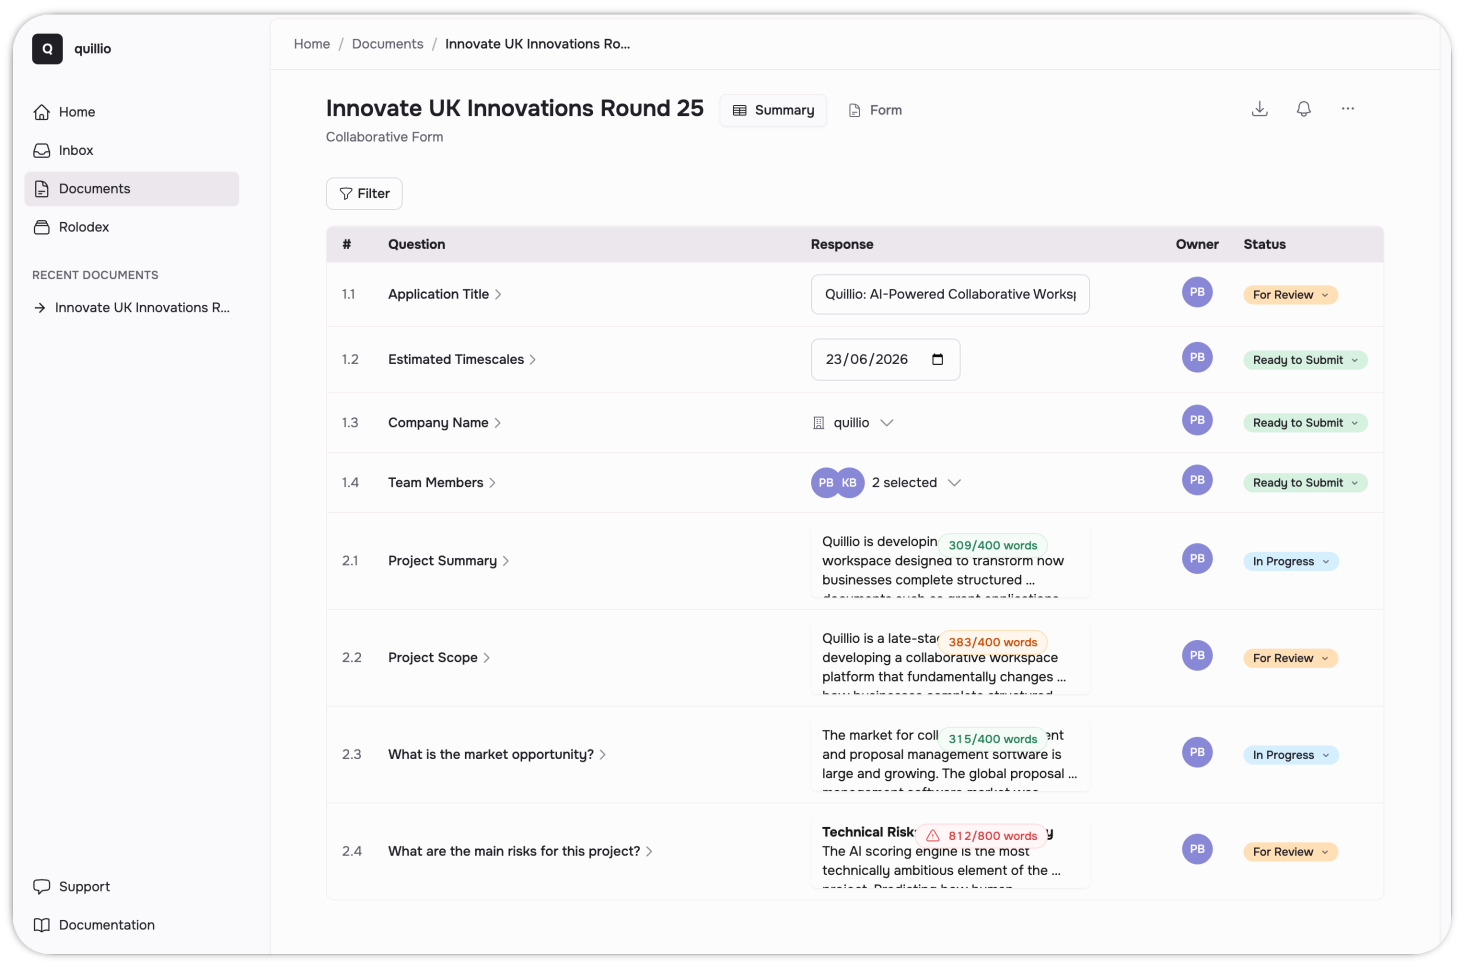The width and height of the screenshot is (1461, 979).
Task: Open notifications via the bell icon
Action: (x=1303, y=108)
